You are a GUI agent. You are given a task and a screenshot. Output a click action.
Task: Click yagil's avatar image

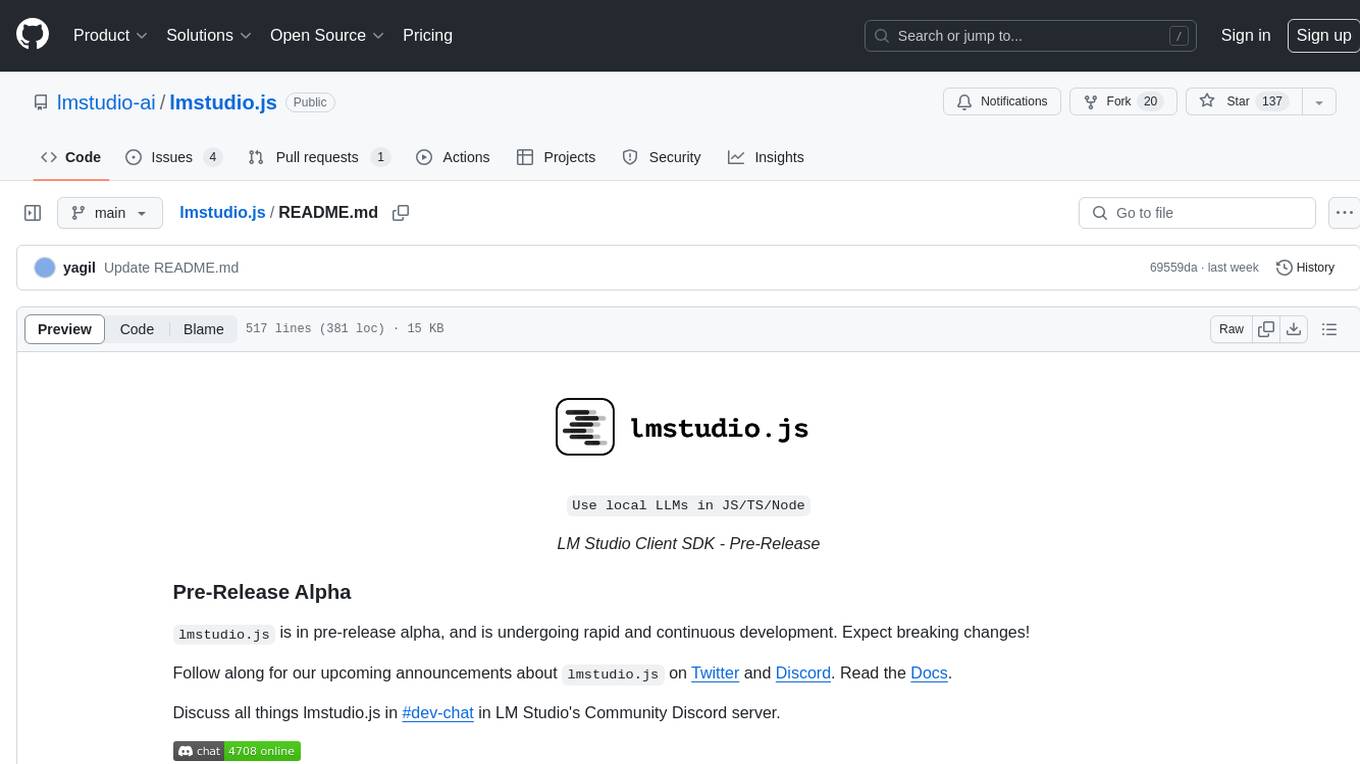44,268
